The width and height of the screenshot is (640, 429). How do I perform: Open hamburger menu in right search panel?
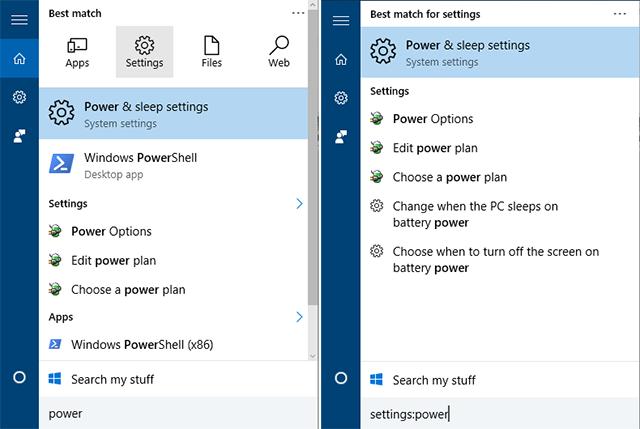point(341,20)
